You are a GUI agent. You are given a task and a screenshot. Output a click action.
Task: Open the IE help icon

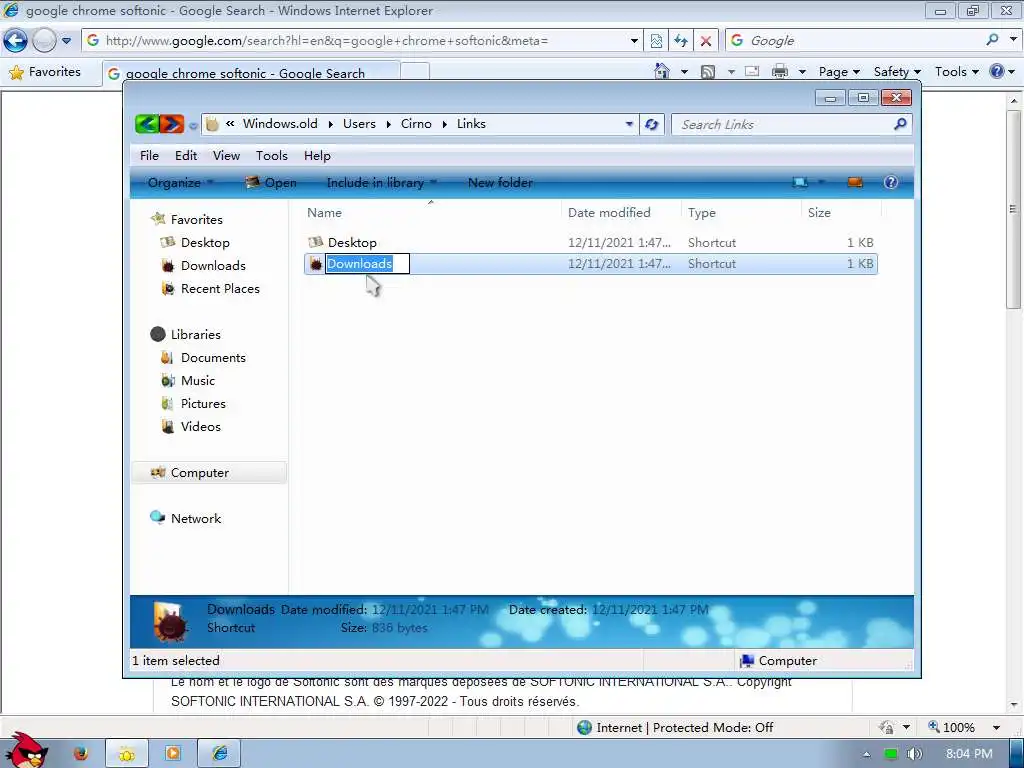(x=997, y=71)
